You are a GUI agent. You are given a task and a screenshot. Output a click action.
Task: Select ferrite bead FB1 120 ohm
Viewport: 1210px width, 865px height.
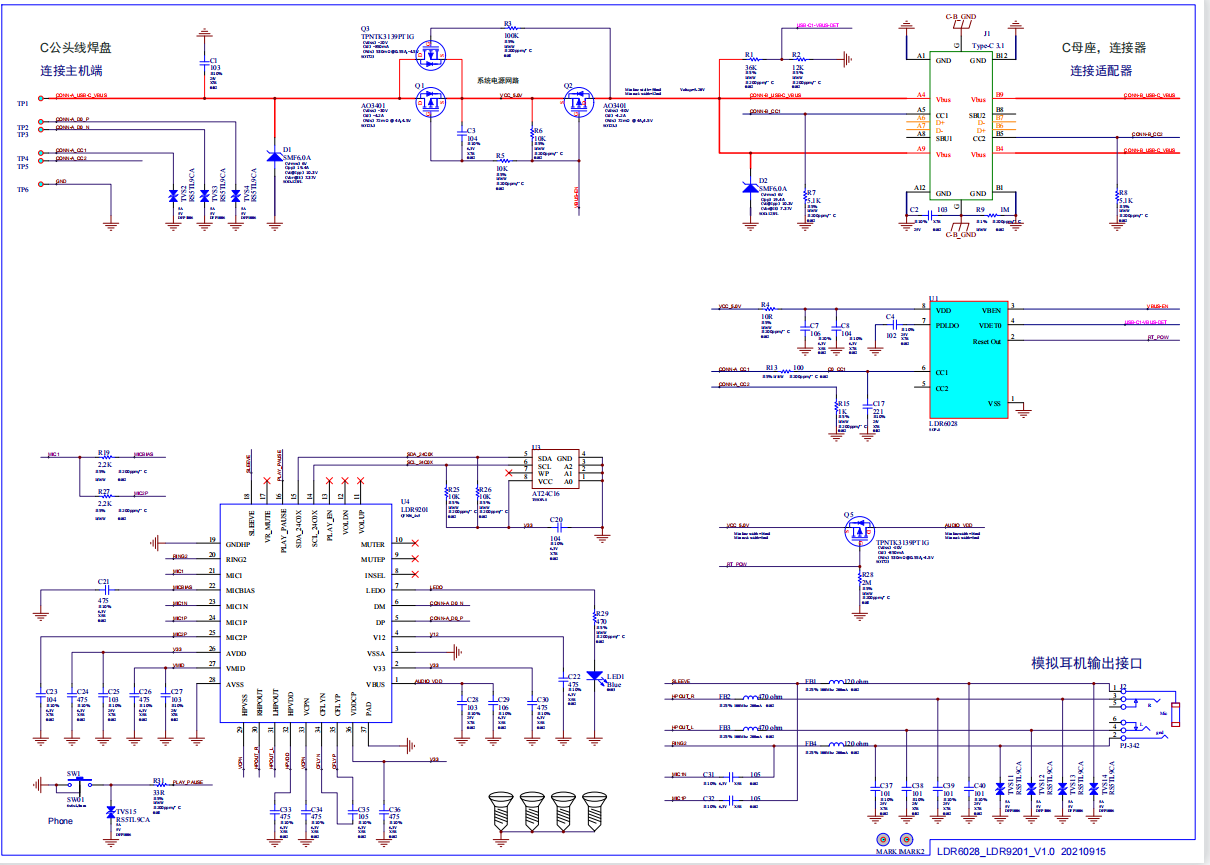click(836, 683)
